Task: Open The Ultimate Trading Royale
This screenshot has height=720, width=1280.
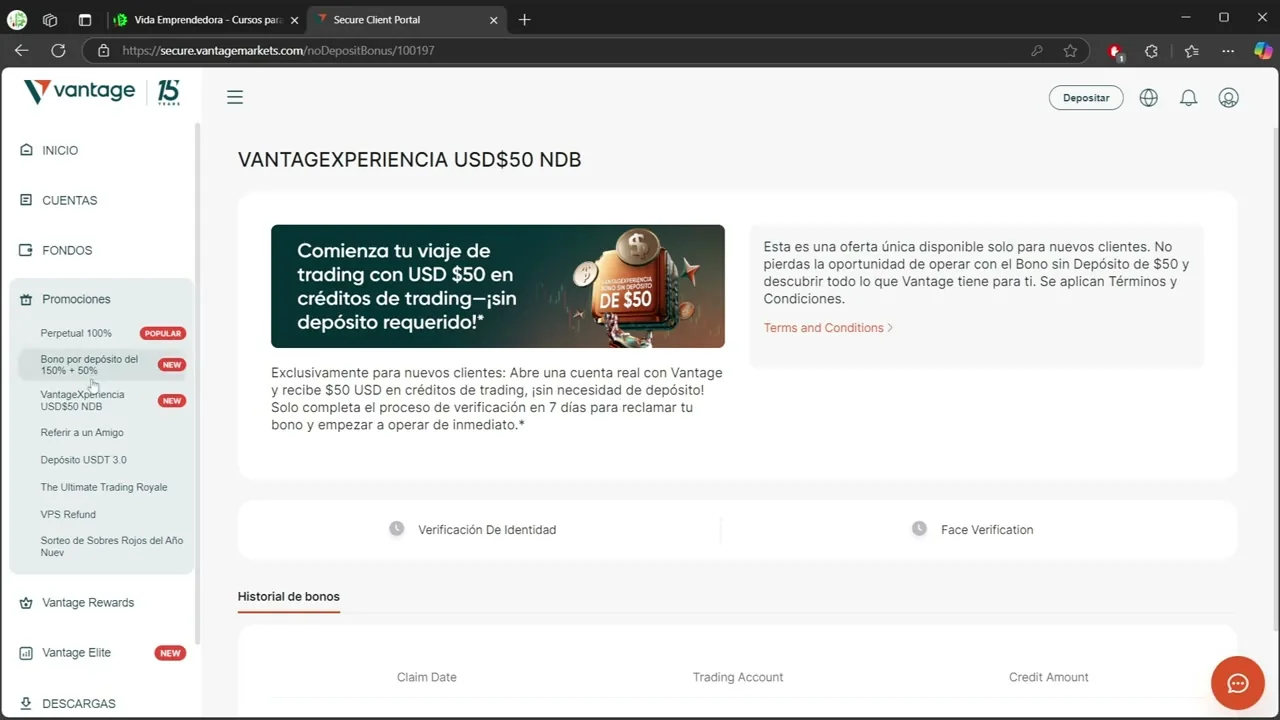Action: [104, 487]
